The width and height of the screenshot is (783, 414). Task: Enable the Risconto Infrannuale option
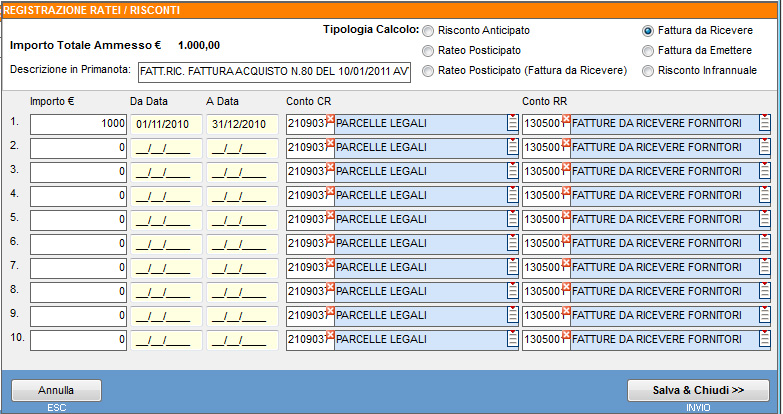[x=649, y=70]
